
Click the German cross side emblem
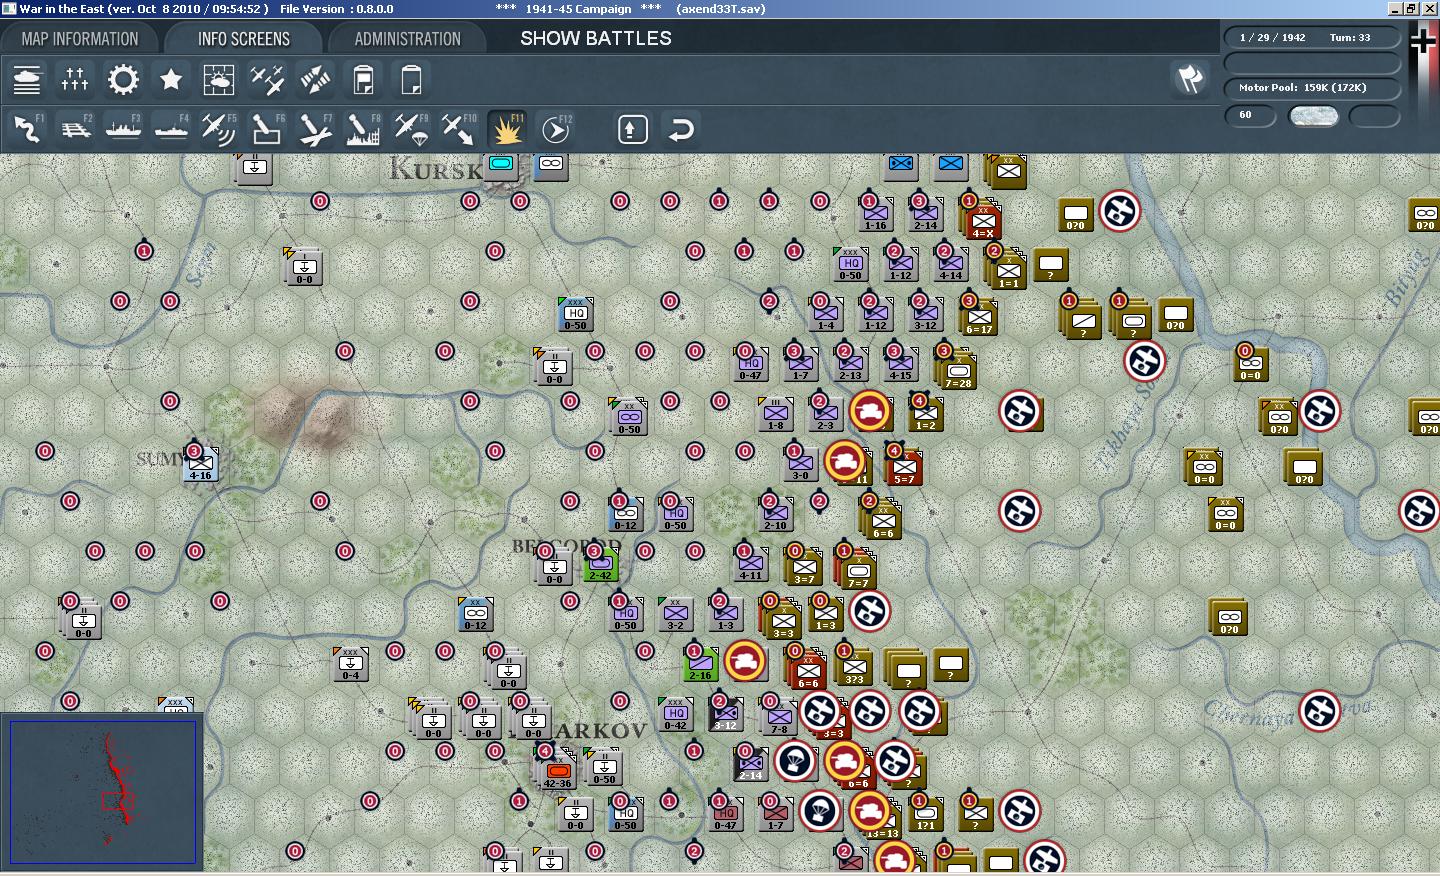click(1423, 42)
